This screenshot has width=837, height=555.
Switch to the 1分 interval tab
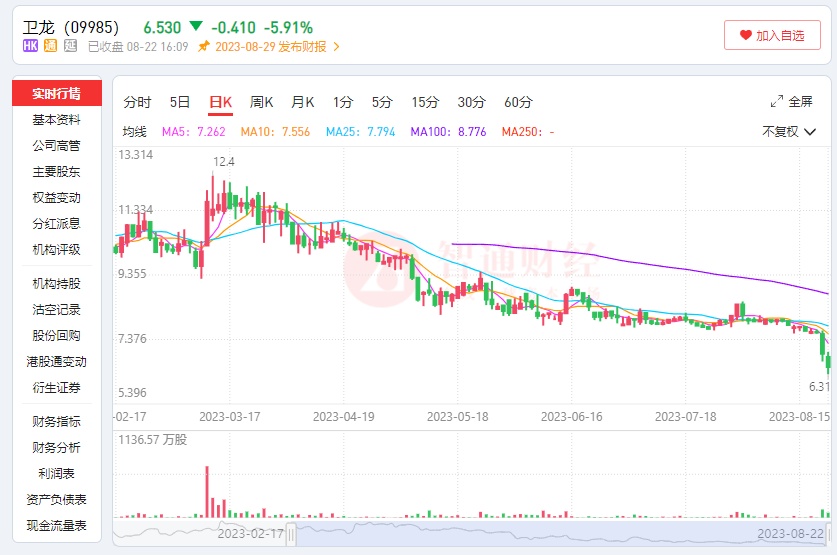(x=343, y=102)
